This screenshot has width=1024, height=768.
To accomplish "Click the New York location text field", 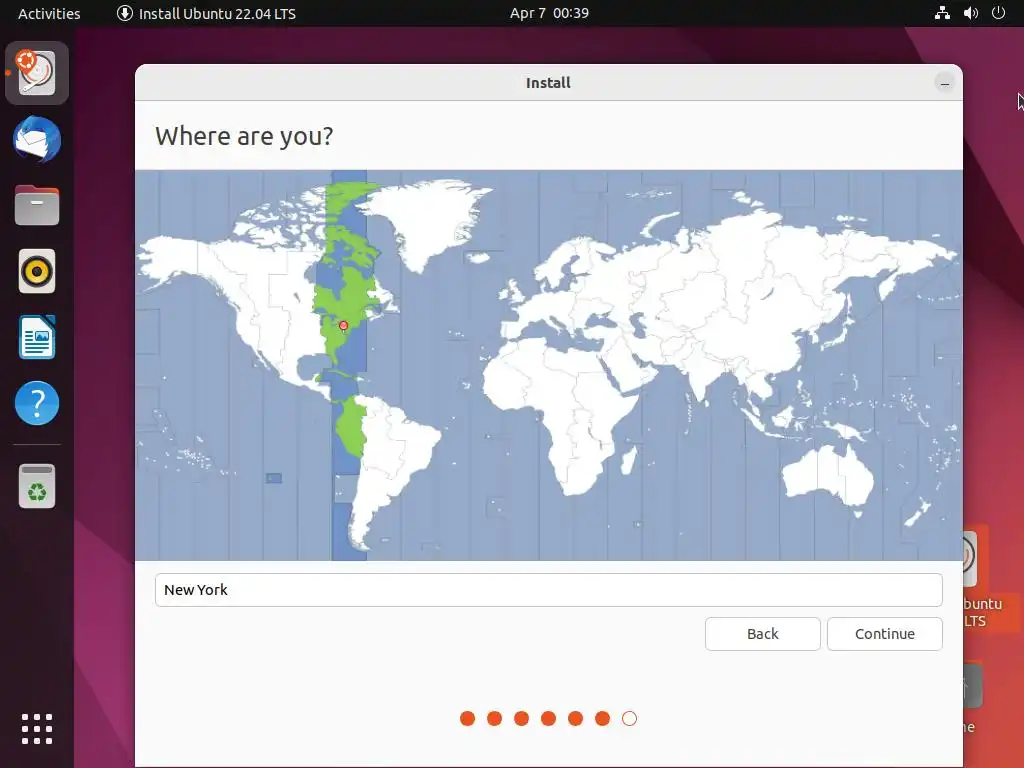I will (x=549, y=590).
